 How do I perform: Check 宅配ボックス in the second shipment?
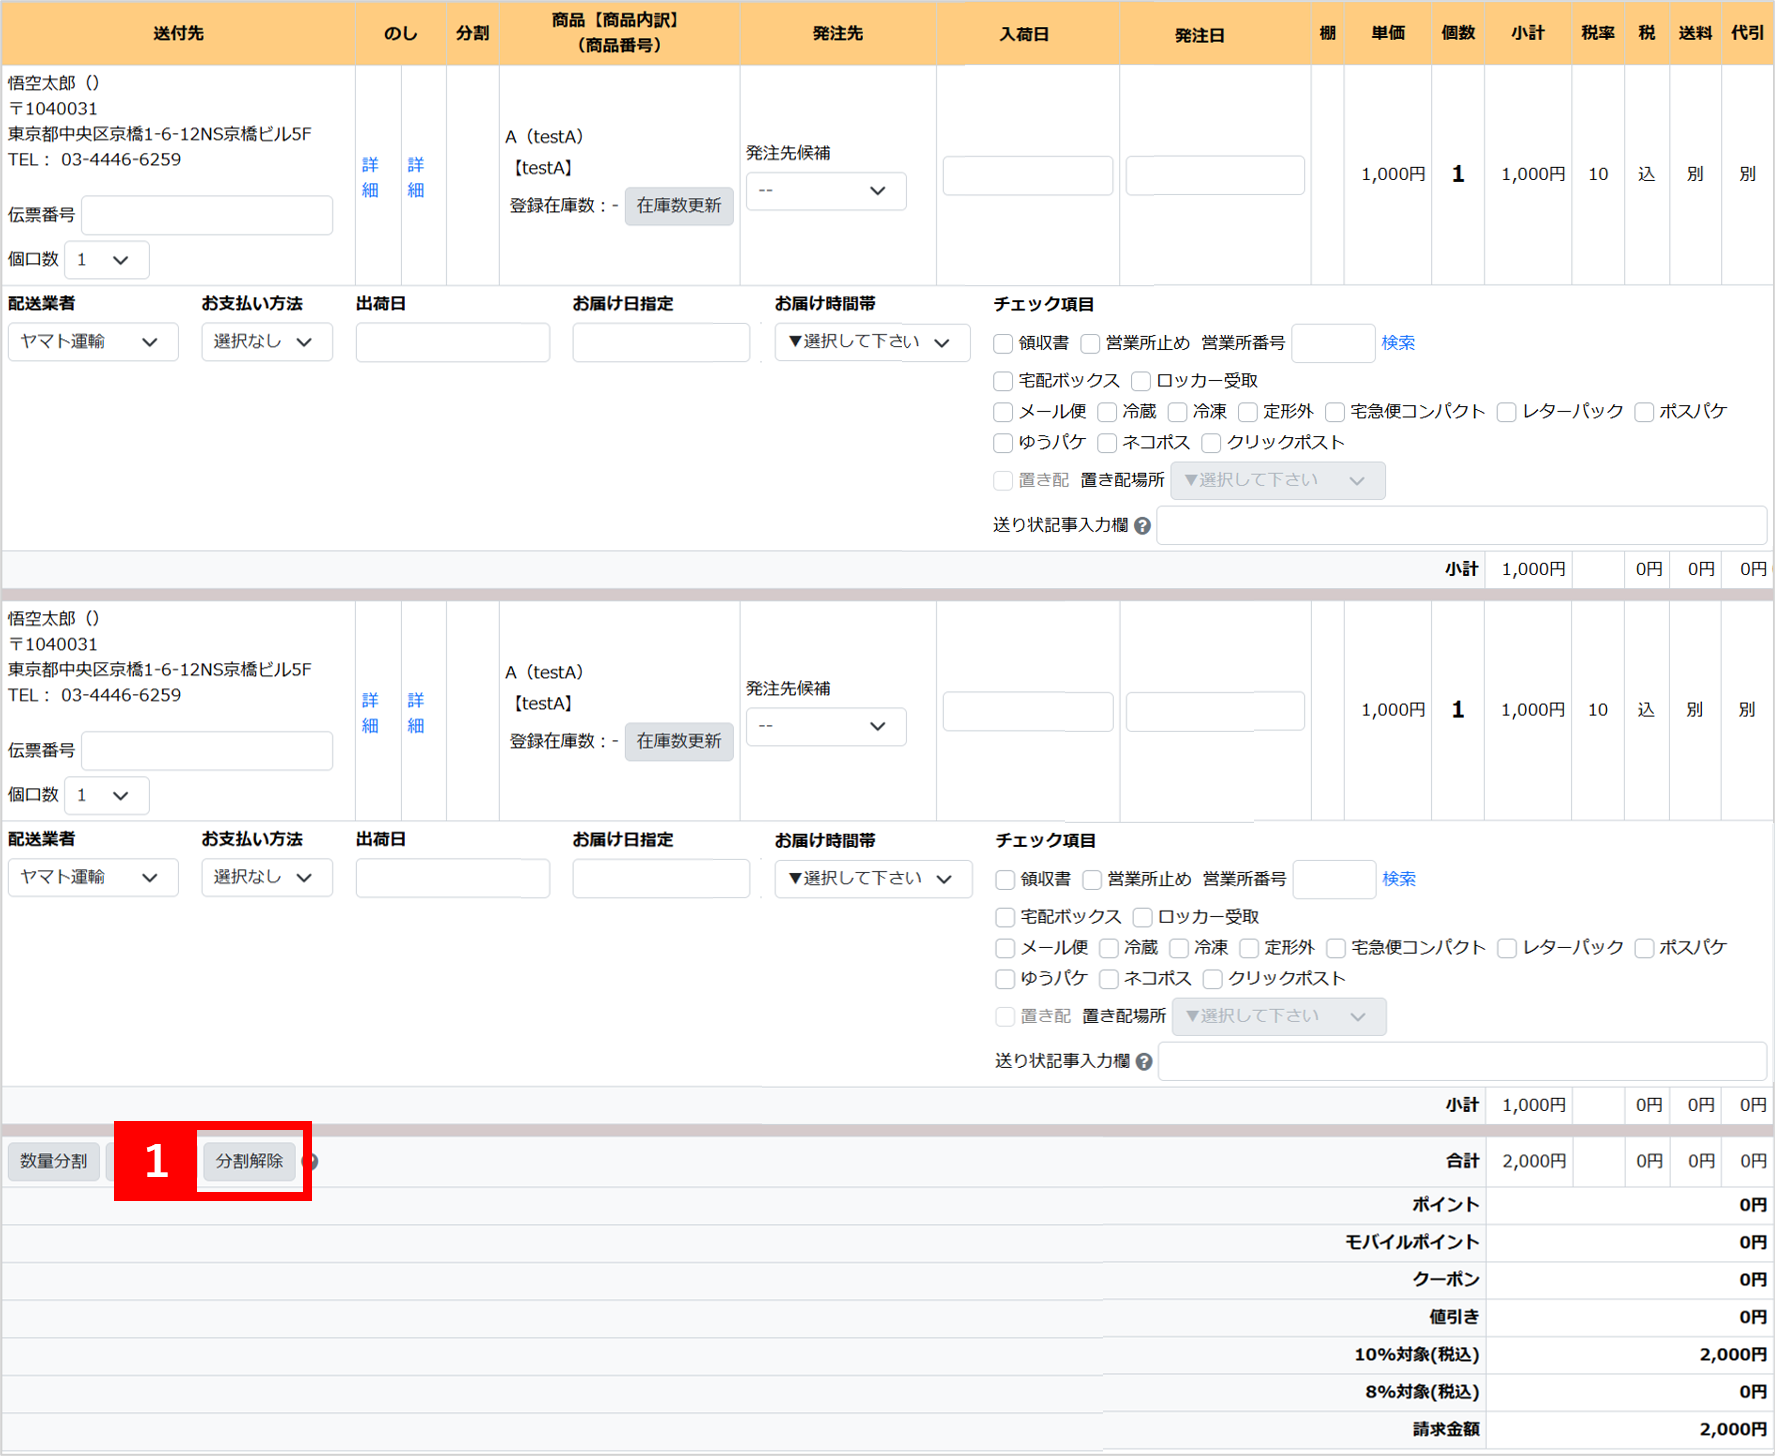(x=1005, y=917)
